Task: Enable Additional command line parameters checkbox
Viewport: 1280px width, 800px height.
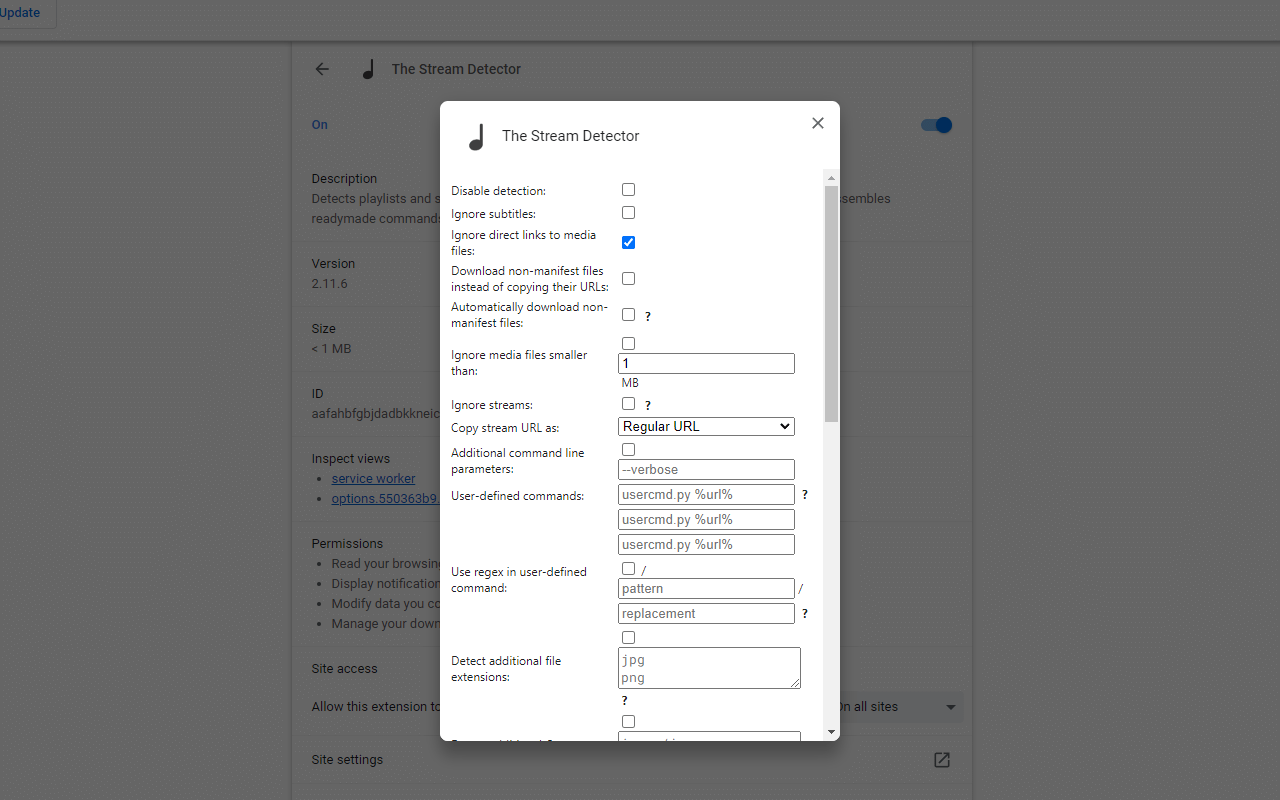Action: click(628, 450)
